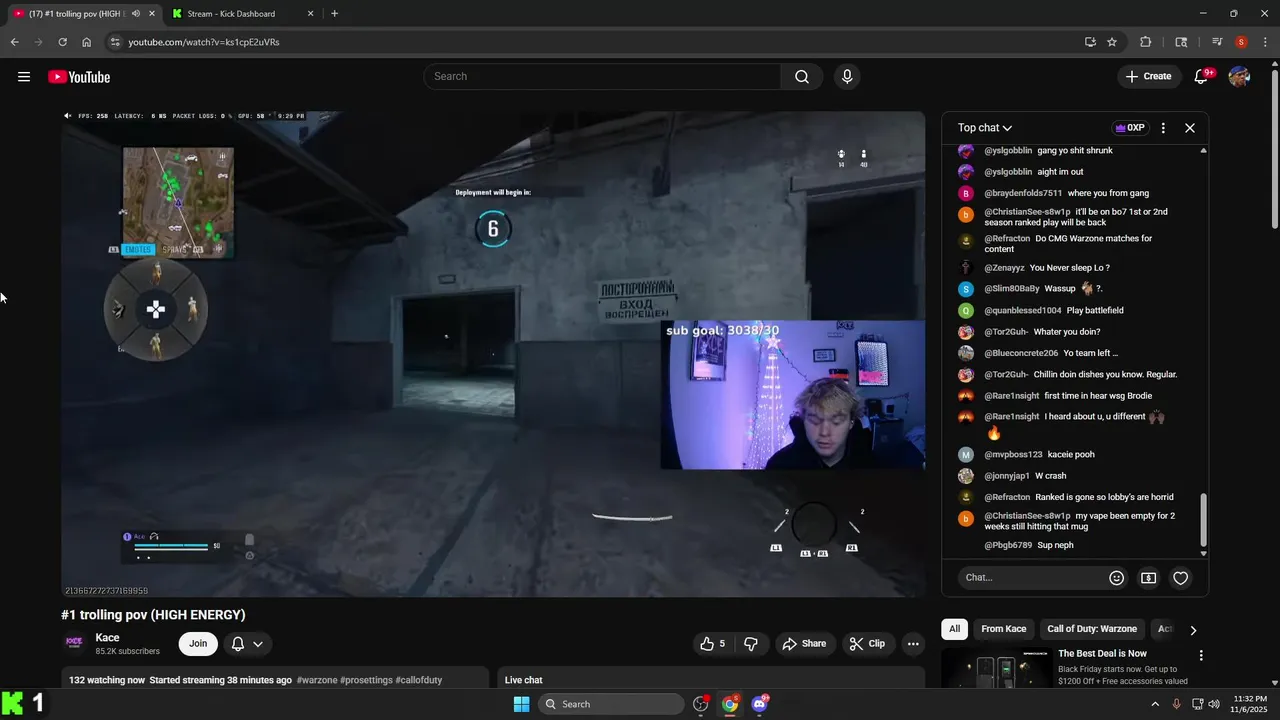The image size is (1280, 720).
Task: Click the browser address bar URL
Action: 204,42
